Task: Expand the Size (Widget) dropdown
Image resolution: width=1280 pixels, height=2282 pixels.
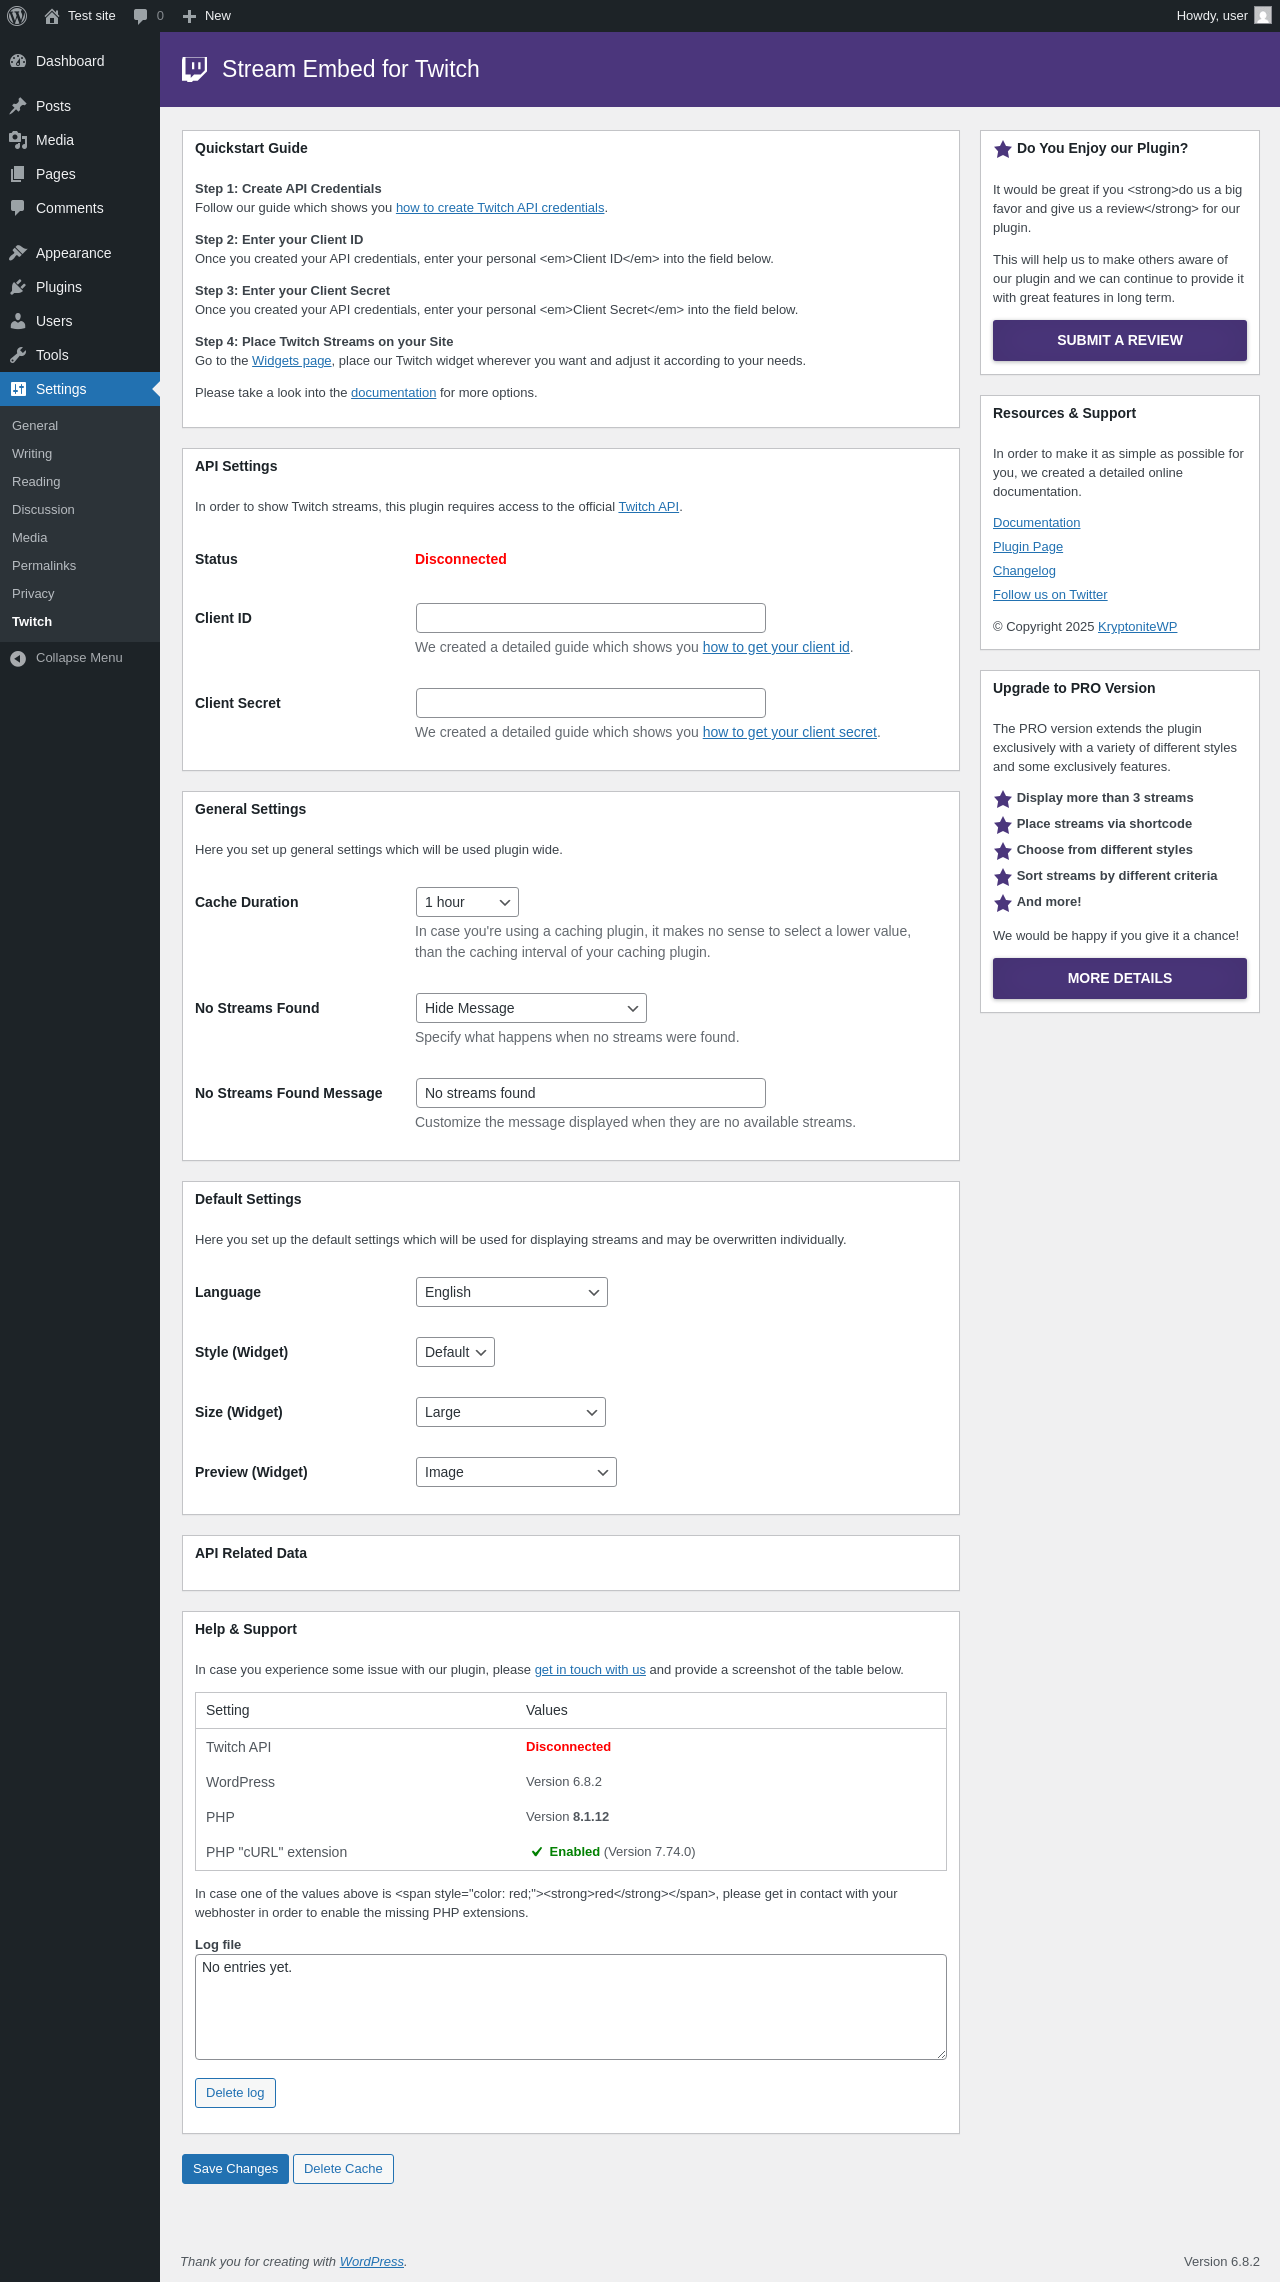Action: point(511,1412)
